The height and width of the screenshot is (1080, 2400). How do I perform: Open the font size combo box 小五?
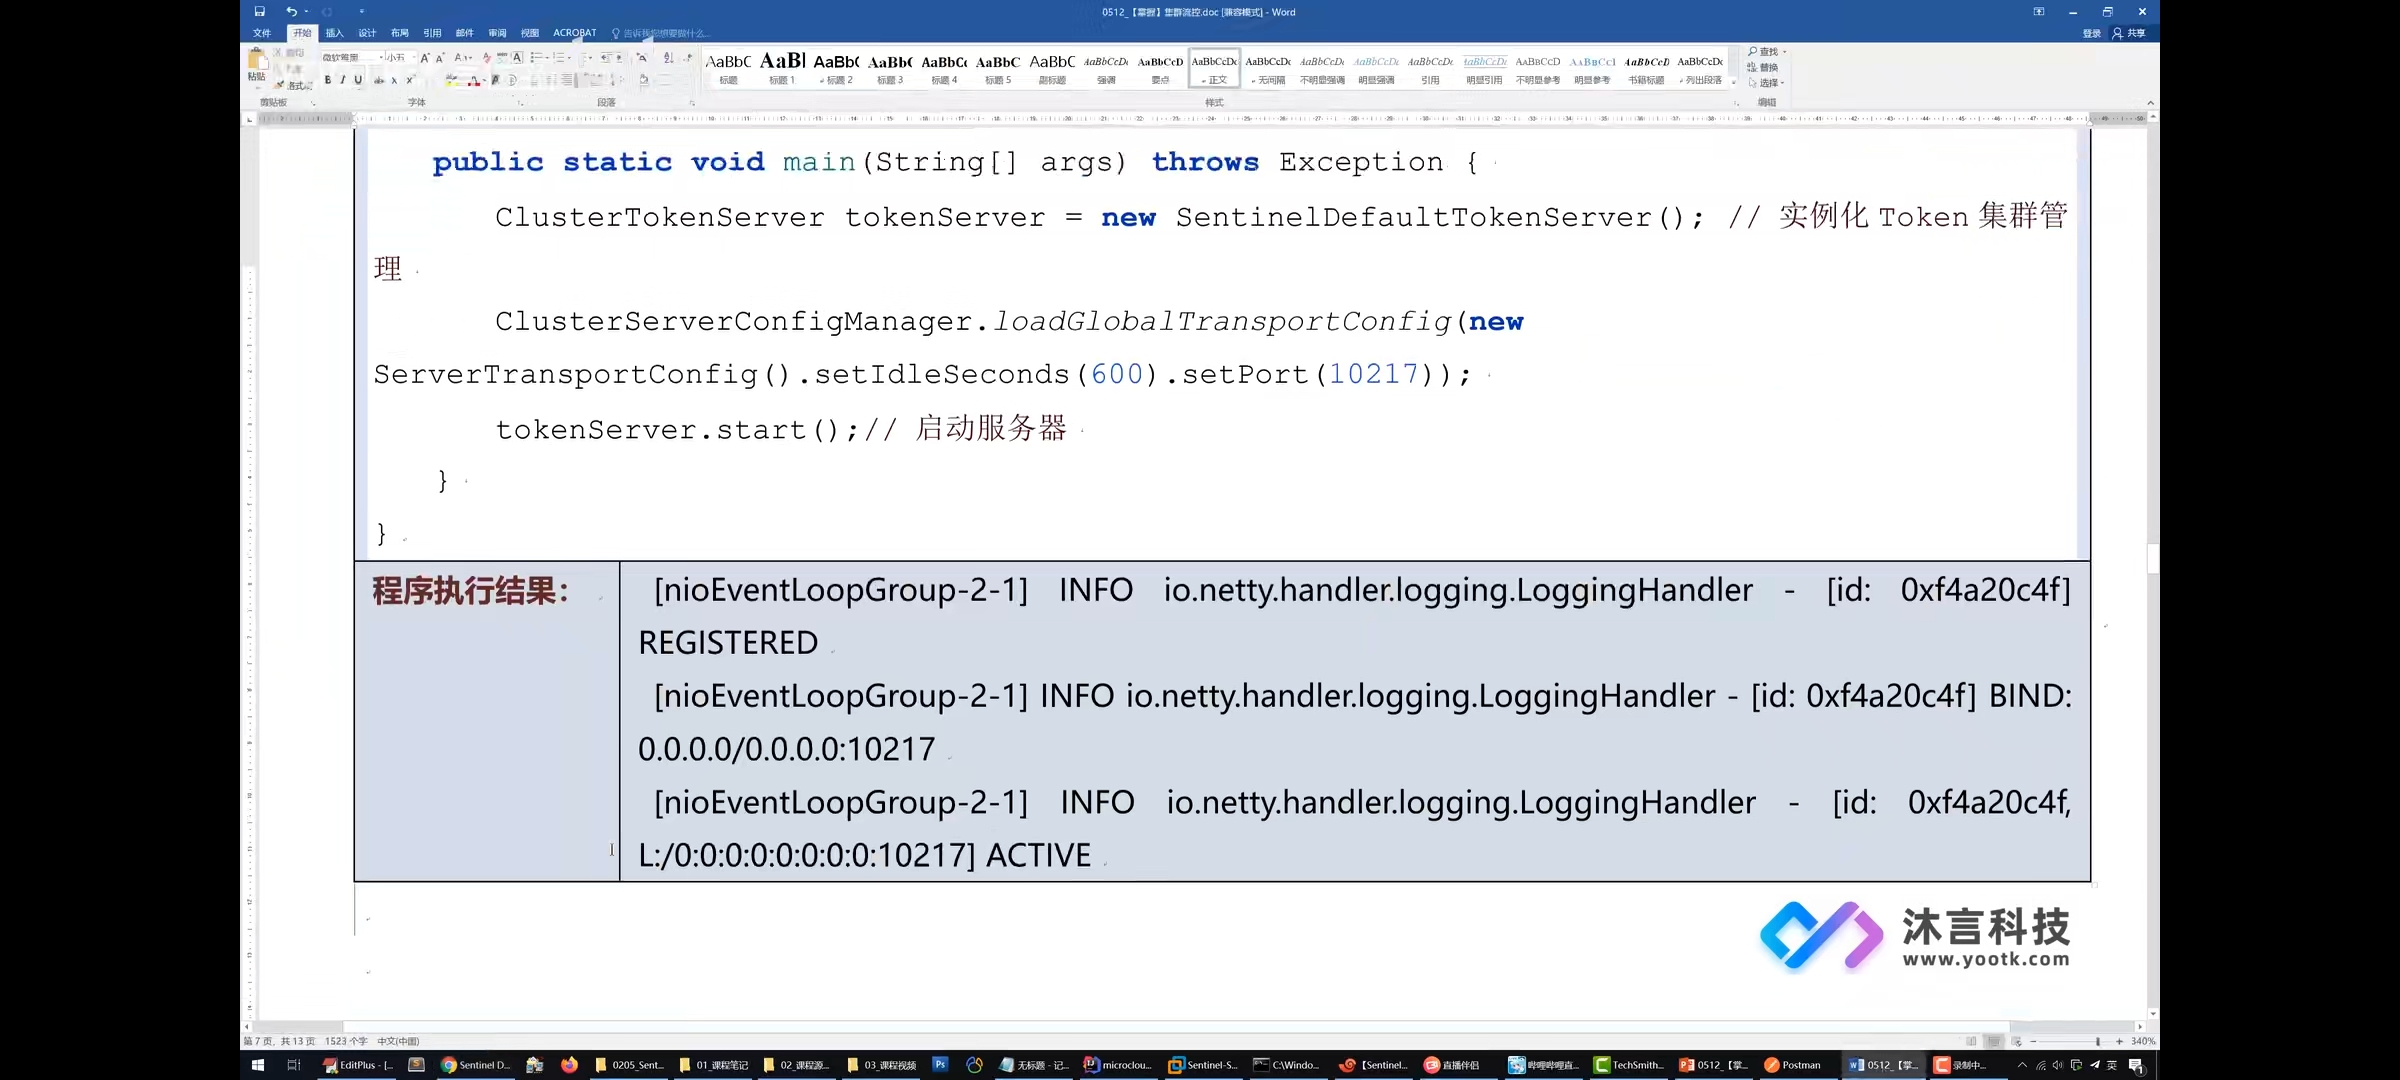click(x=400, y=58)
